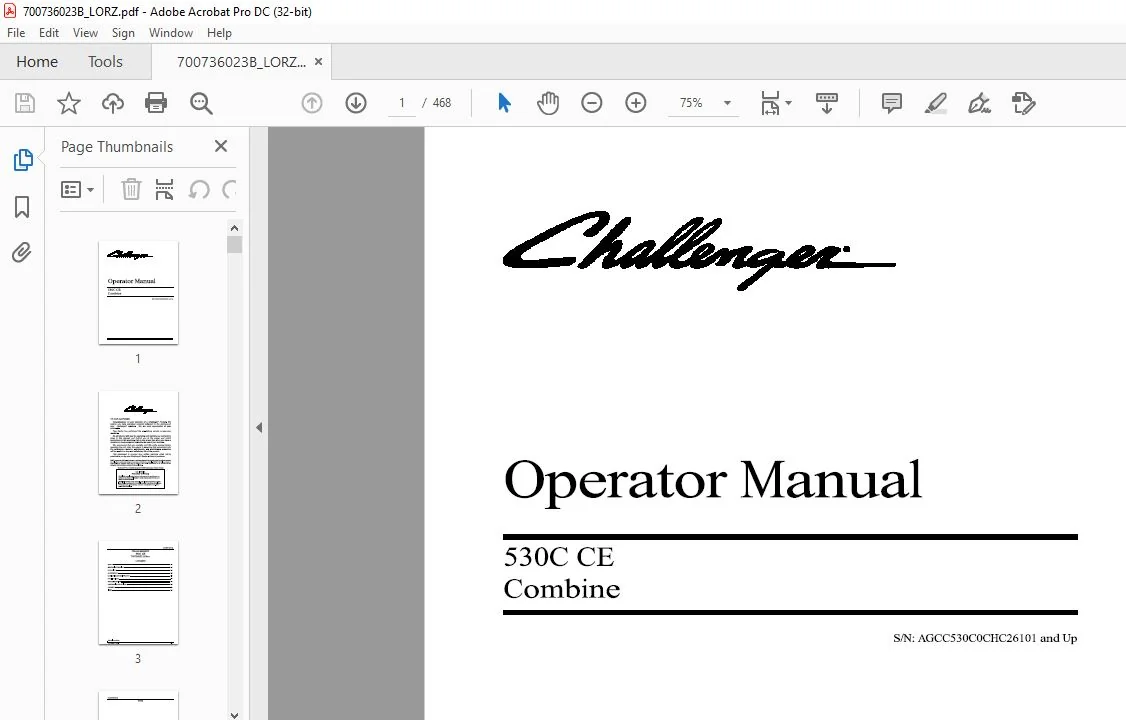Click thumbnail scrollbar up arrow
Image resolution: width=1126 pixels, height=720 pixels.
tap(234, 228)
